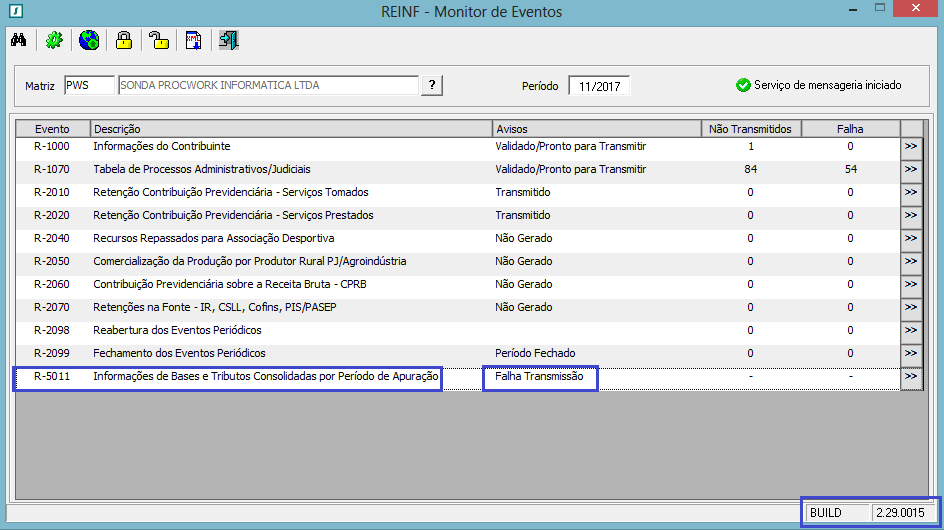
Task: Select the Falha Transmissão status cell
Action: 539,377
